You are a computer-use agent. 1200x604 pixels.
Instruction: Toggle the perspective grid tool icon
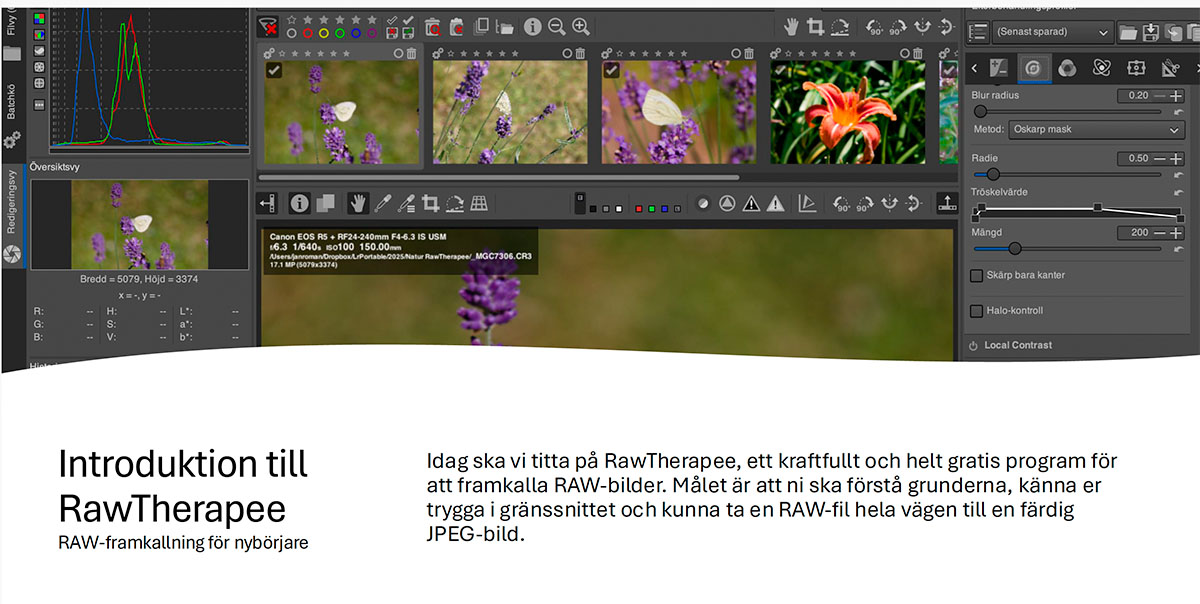click(480, 203)
